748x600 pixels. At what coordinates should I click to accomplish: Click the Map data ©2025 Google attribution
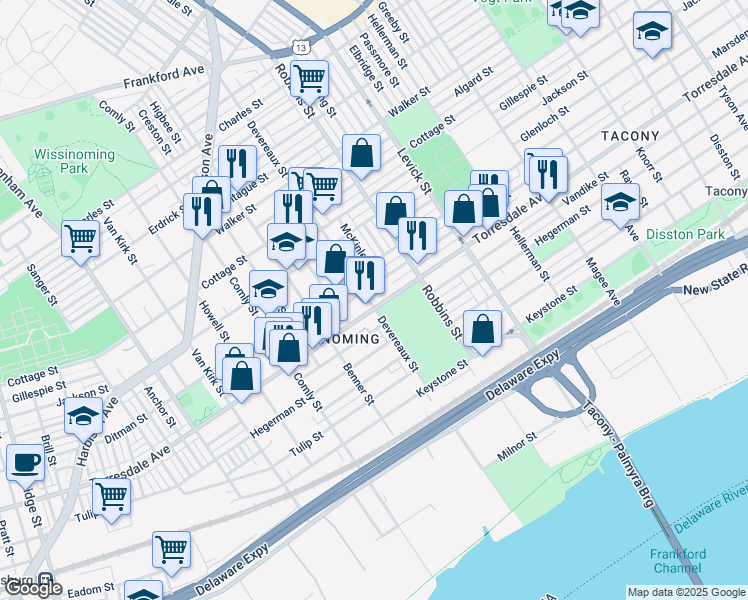click(x=687, y=593)
